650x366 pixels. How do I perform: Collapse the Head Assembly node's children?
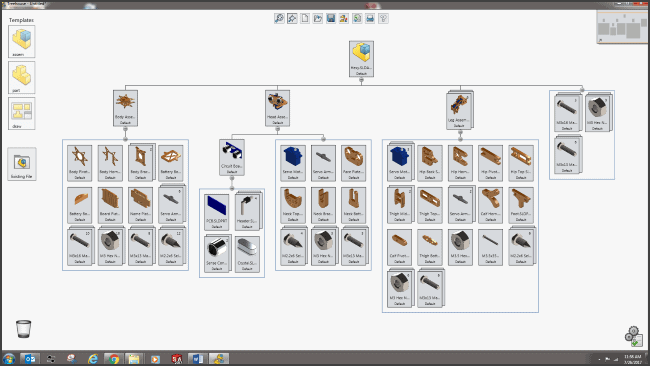(x=277, y=129)
